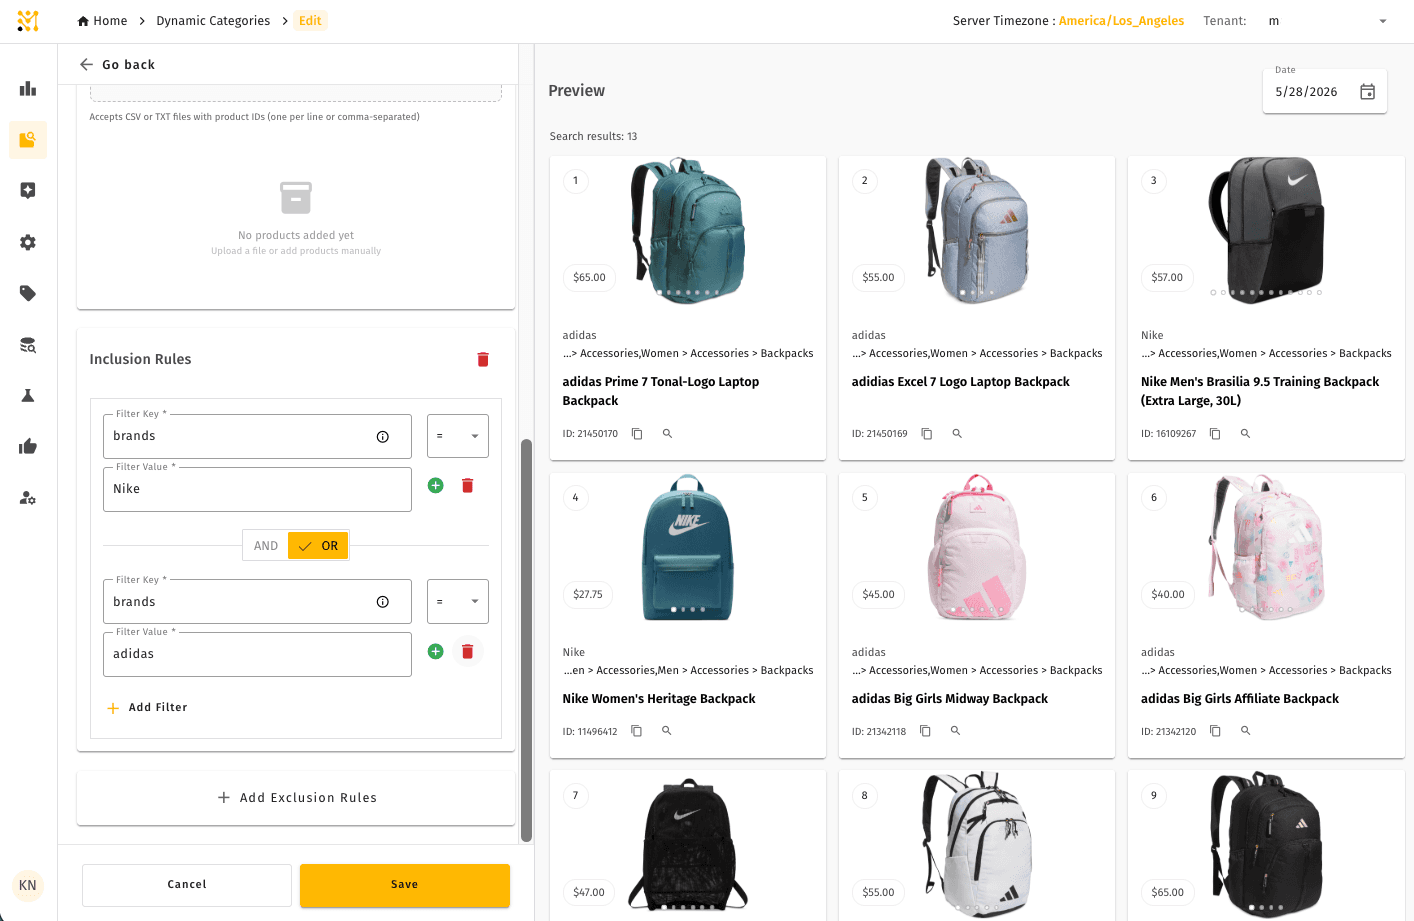Image resolution: width=1414 pixels, height=921 pixels.
Task: Select the OR rule operator
Action: pos(318,546)
